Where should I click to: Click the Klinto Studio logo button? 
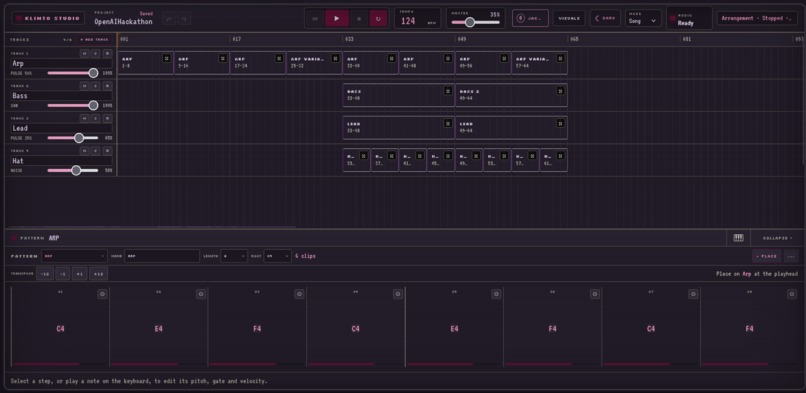[x=48, y=18]
